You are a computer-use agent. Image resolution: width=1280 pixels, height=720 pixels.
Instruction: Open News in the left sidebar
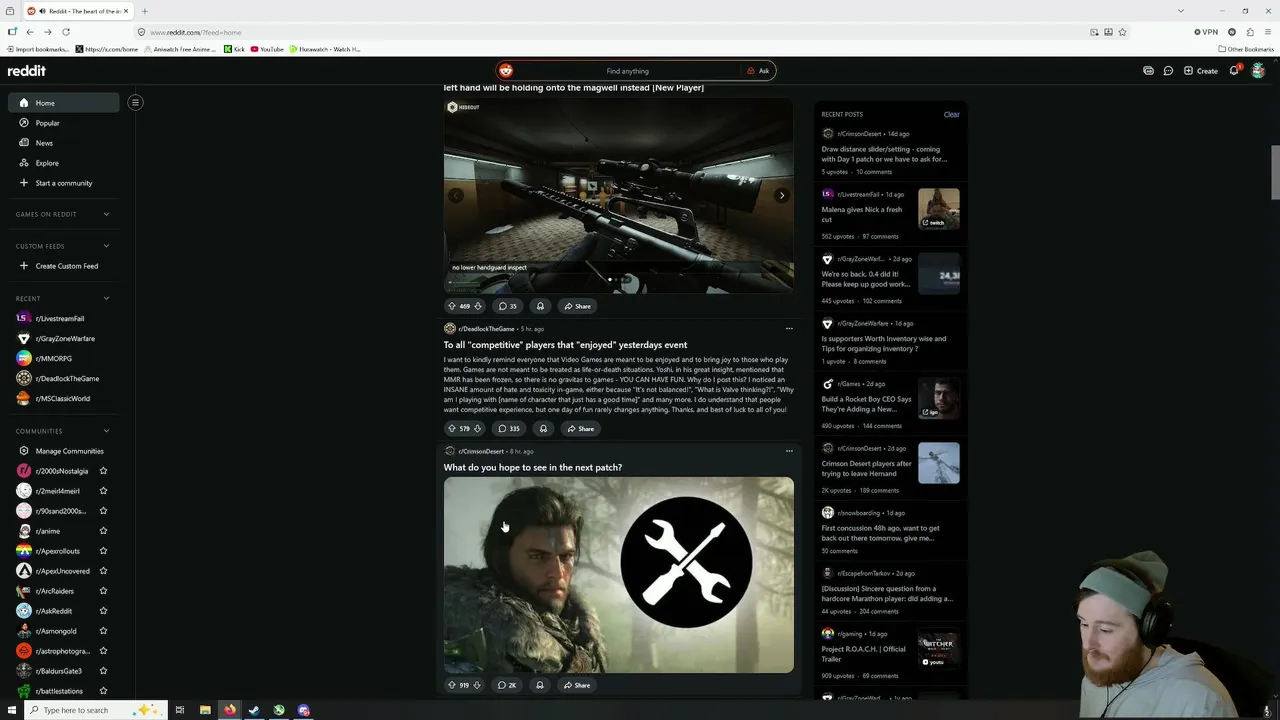coord(64,143)
